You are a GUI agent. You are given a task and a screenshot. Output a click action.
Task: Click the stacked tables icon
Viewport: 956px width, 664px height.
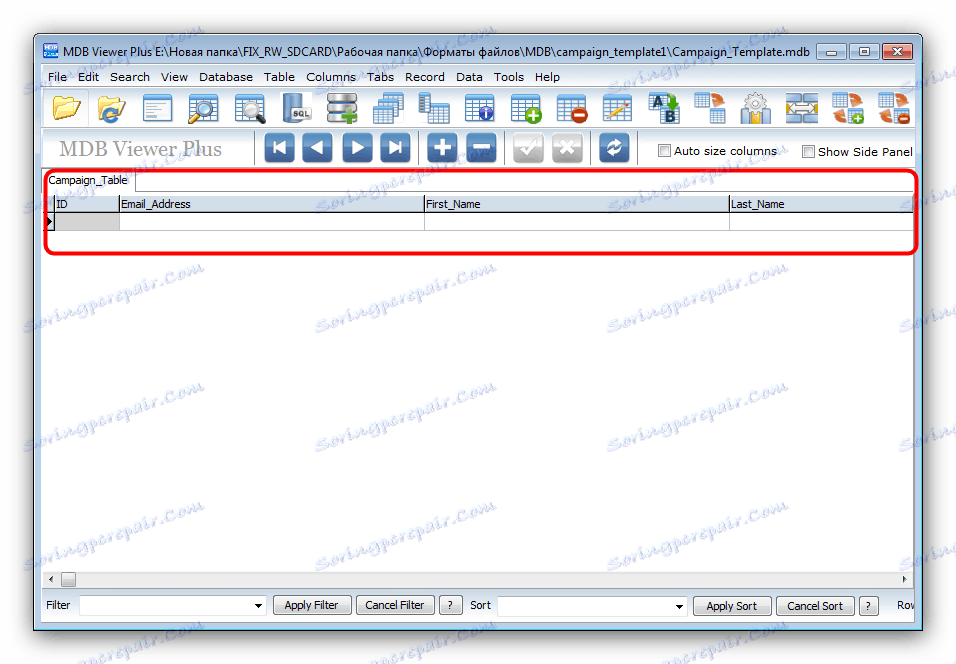pyautogui.click(x=388, y=109)
